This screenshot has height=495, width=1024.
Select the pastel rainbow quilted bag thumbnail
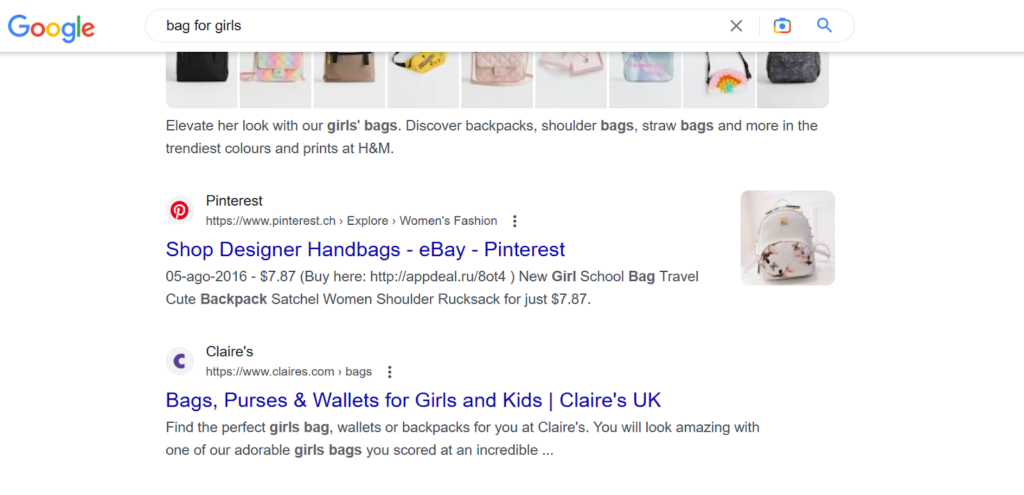click(x=275, y=74)
